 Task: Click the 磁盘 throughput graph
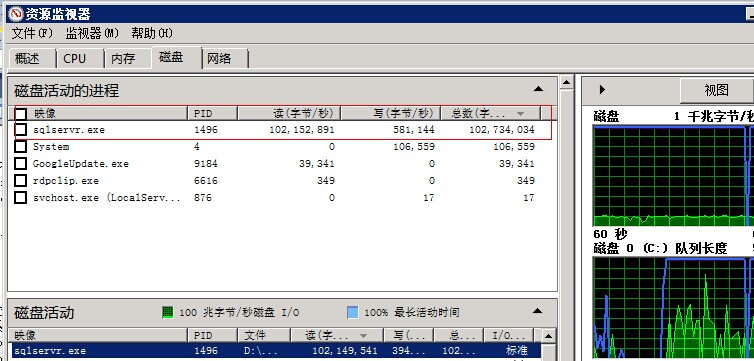673,175
